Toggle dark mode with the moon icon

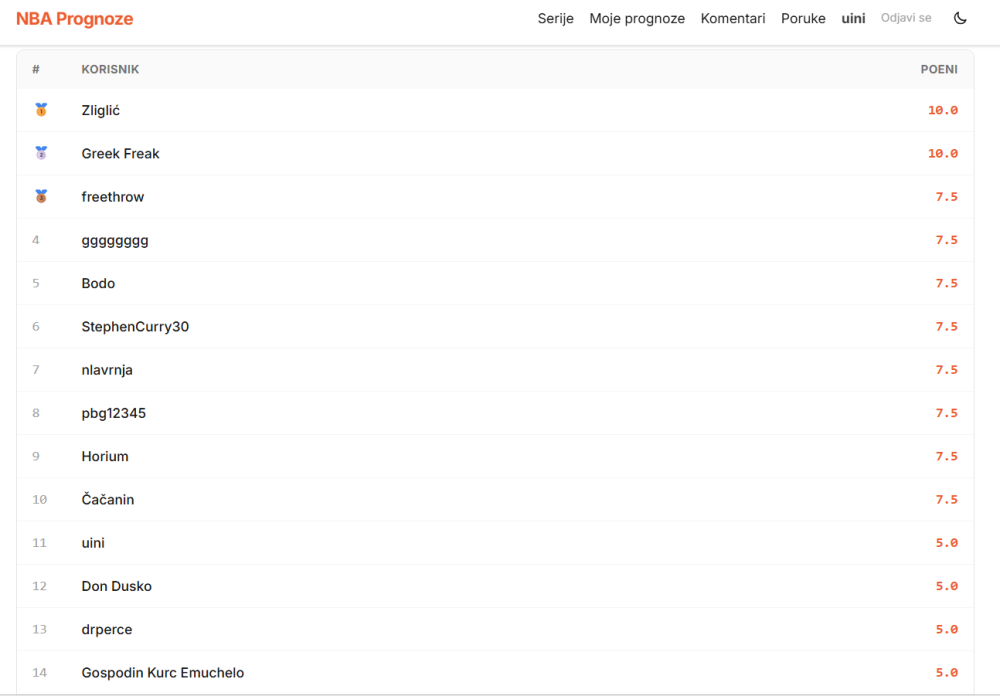(x=960, y=18)
